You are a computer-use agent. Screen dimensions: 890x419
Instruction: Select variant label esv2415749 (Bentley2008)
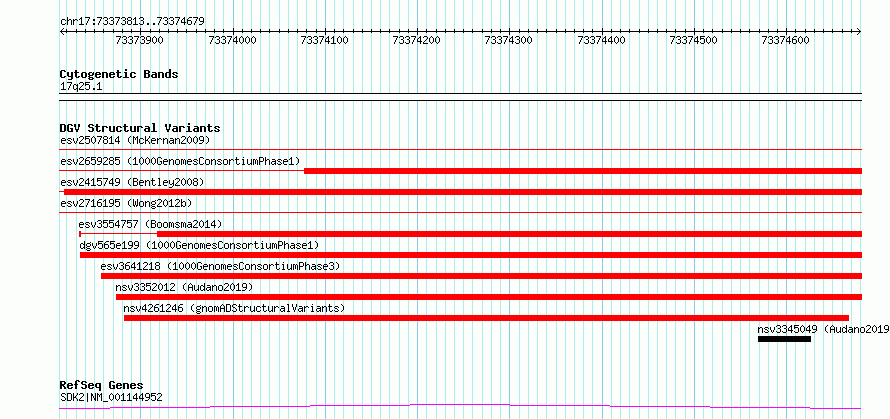132,182
